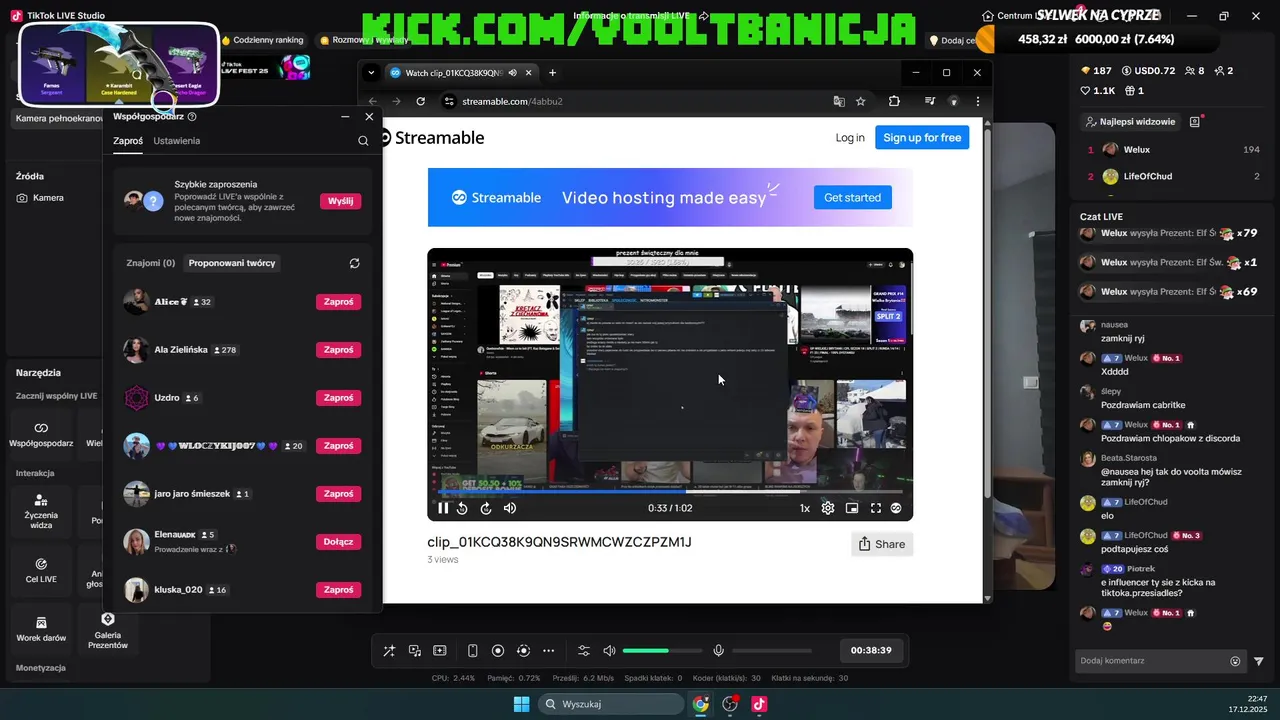Invite Uzdro with Zaproś
The width and height of the screenshot is (1280, 720).
pos(339,398)
